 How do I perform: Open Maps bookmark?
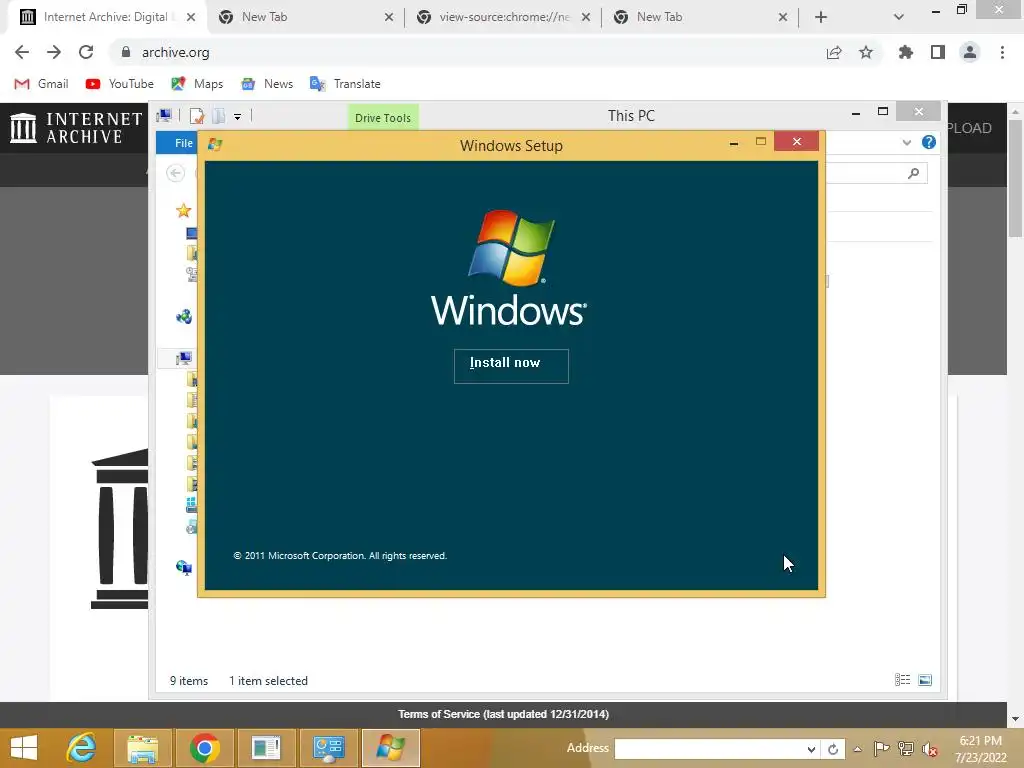click(197, 84)
